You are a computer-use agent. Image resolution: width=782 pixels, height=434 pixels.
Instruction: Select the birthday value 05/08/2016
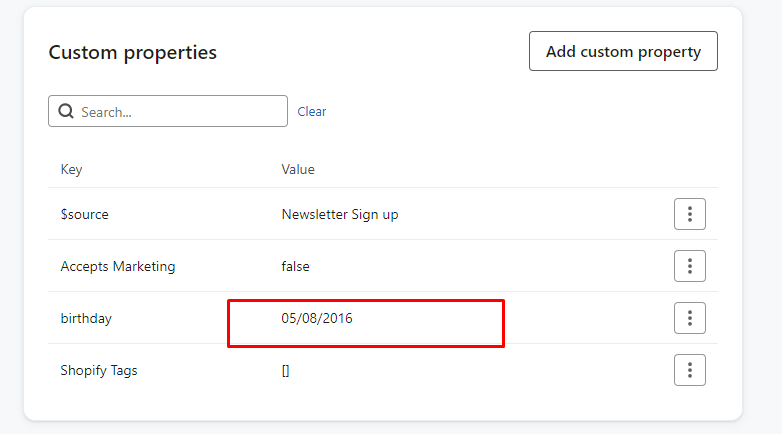tap(317, 318)
